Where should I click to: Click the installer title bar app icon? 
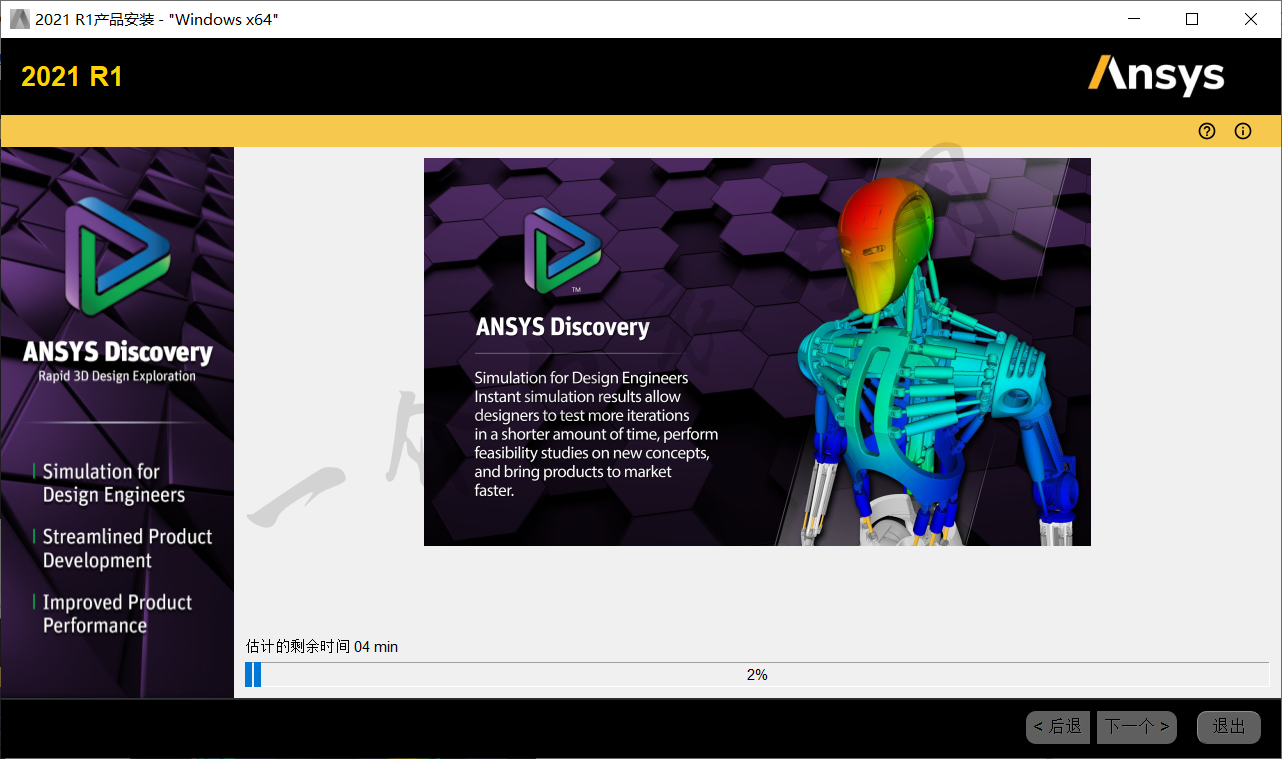tap(19, 19)
